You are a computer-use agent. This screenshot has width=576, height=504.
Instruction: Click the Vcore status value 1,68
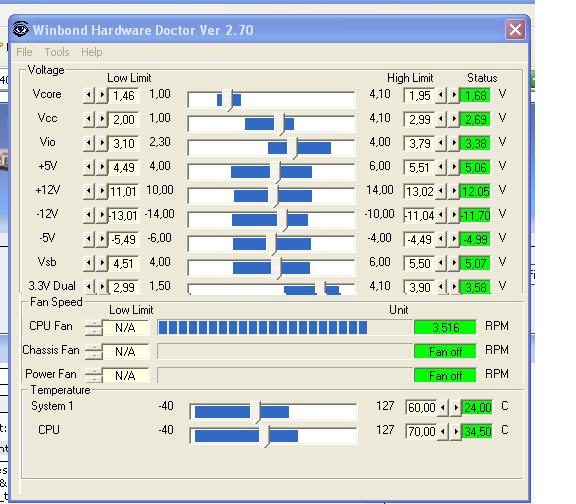(475, 96)
